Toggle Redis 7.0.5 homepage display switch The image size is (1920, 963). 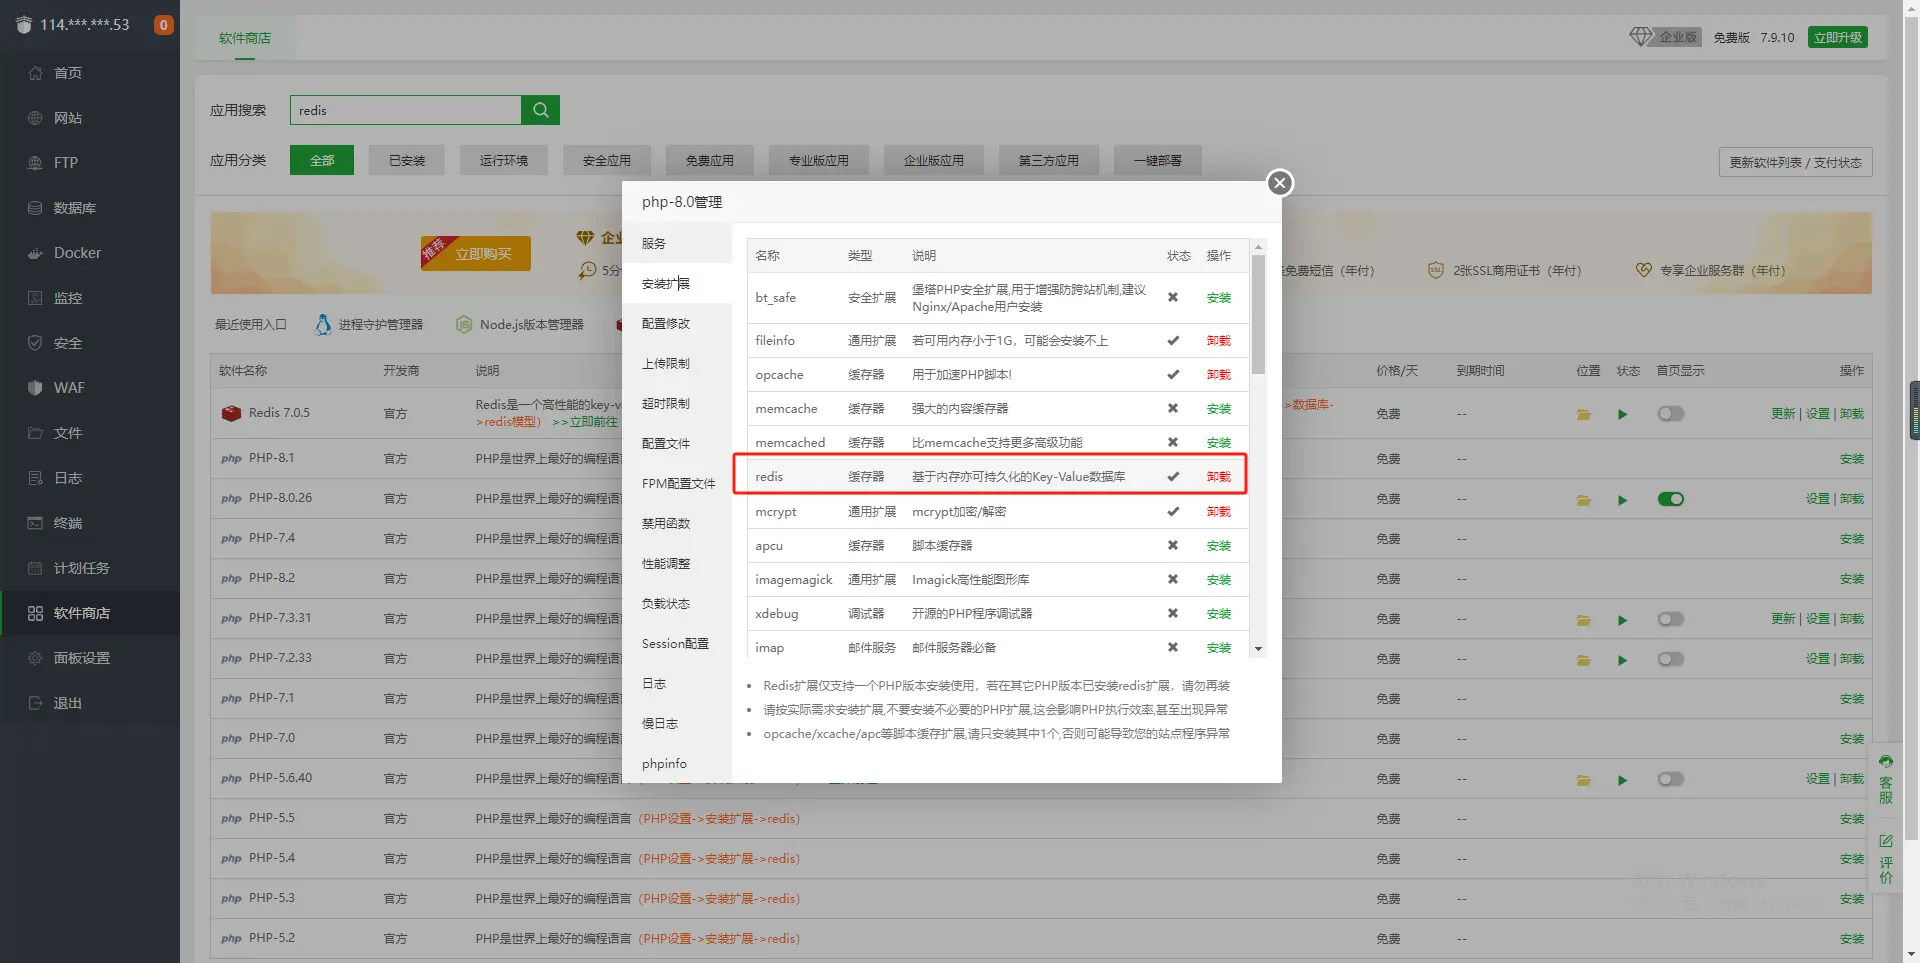(x=1670, y=414)
